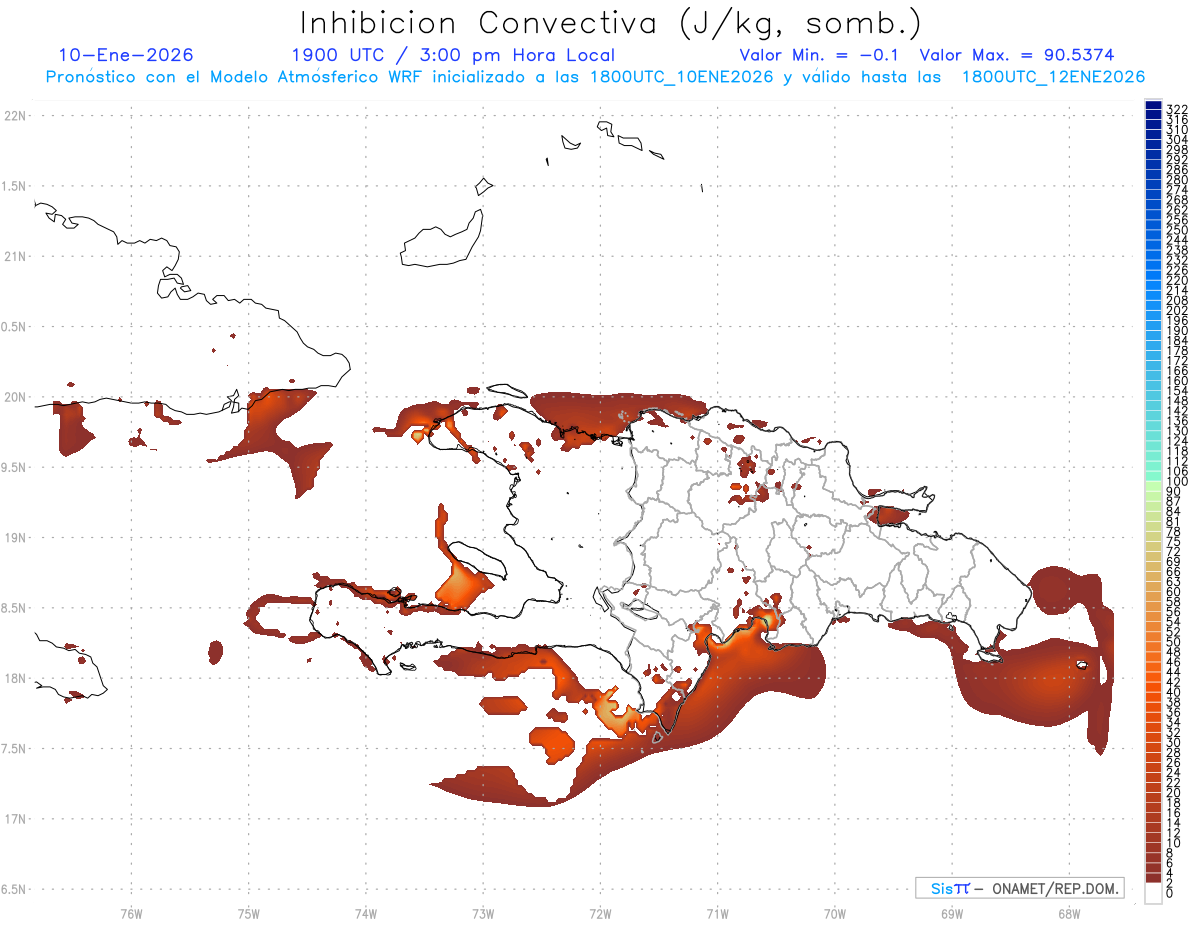Click the title 'Inhibicion Convectiva (J/kg, somb.)'
Image resolution: width=1200 pixels, height=927 pixels.
point(612,23)
